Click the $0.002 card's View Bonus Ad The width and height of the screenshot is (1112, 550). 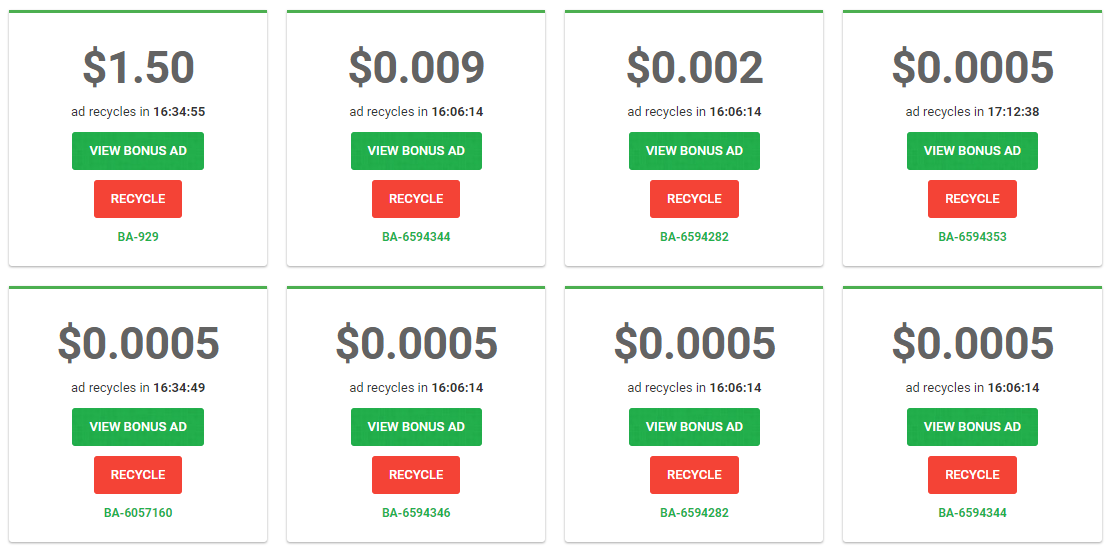point(694,150)
